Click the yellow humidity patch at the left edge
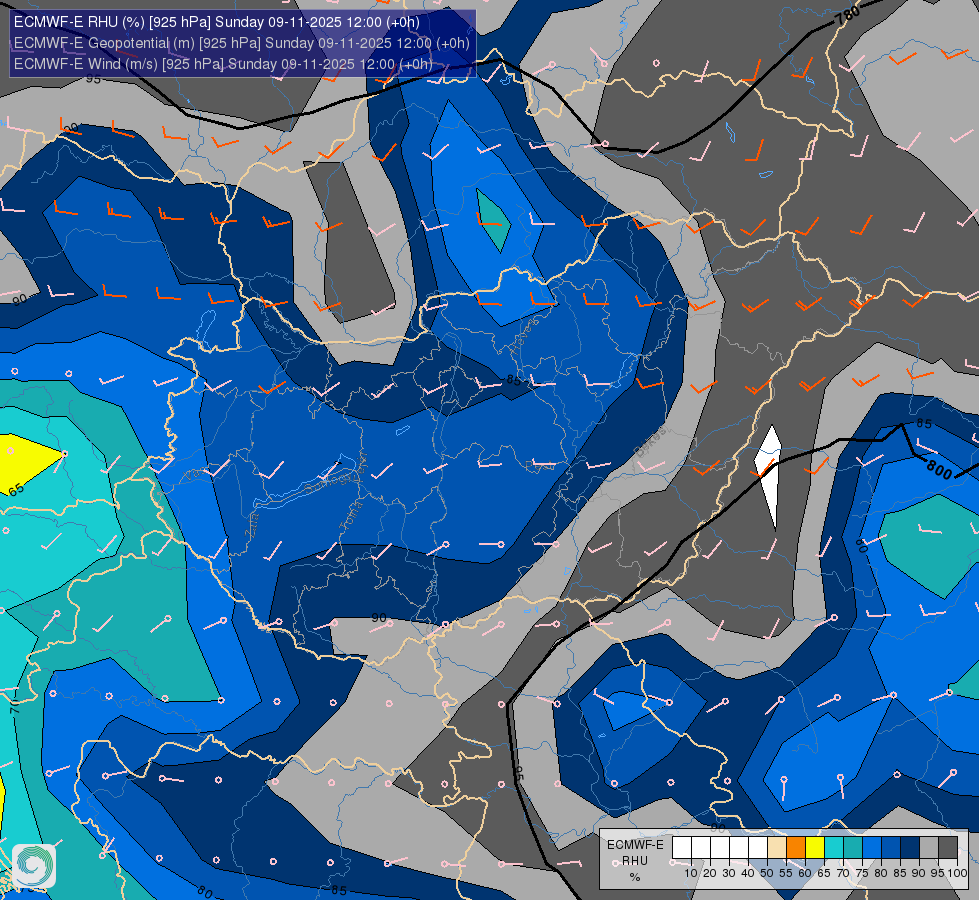Screen dimensions: 979x900 (x=28, y=463)
